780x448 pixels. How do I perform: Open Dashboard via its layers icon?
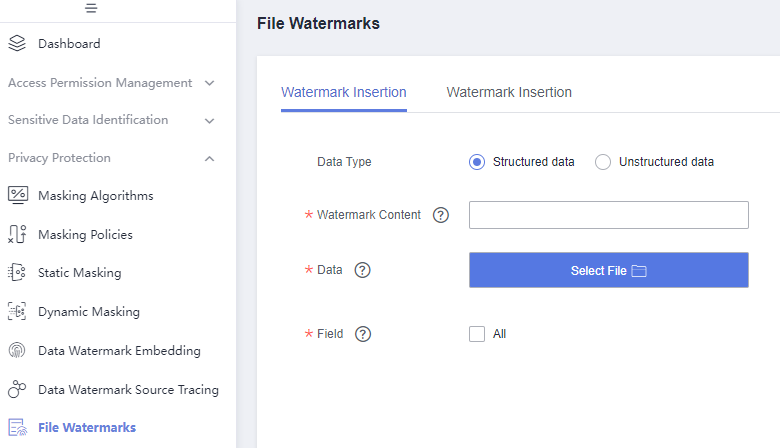tap(17, 43)
